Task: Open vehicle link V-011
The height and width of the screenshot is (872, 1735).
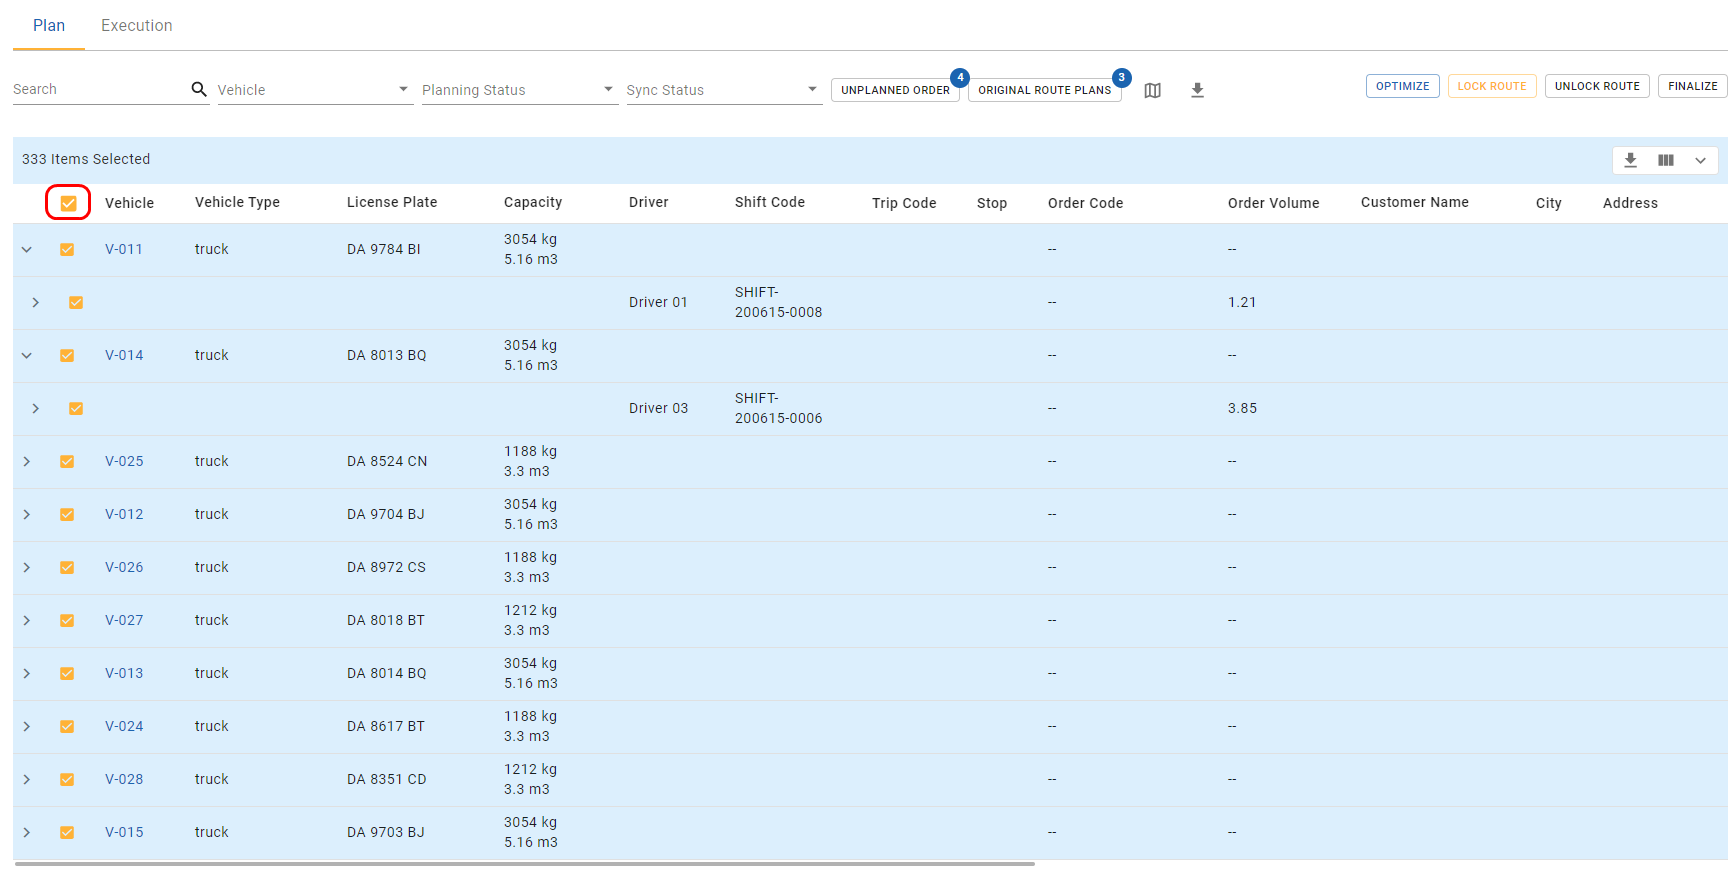Action: 124,249
